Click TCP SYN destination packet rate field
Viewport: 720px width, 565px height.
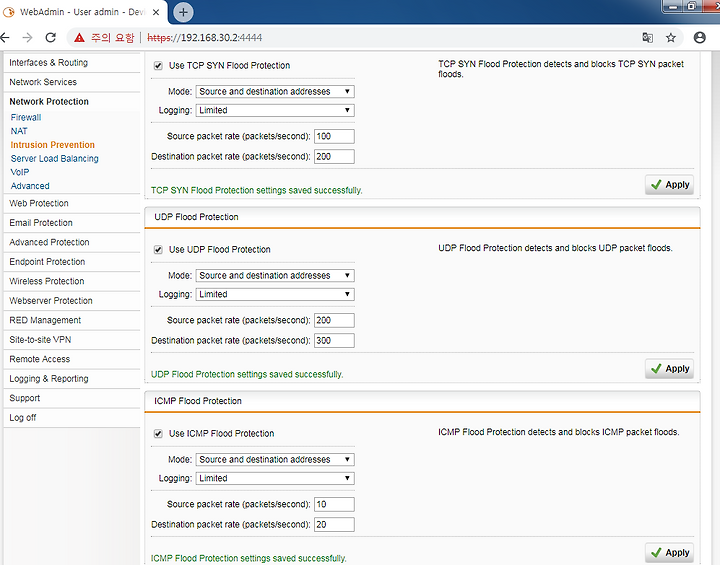click(334, 157)
